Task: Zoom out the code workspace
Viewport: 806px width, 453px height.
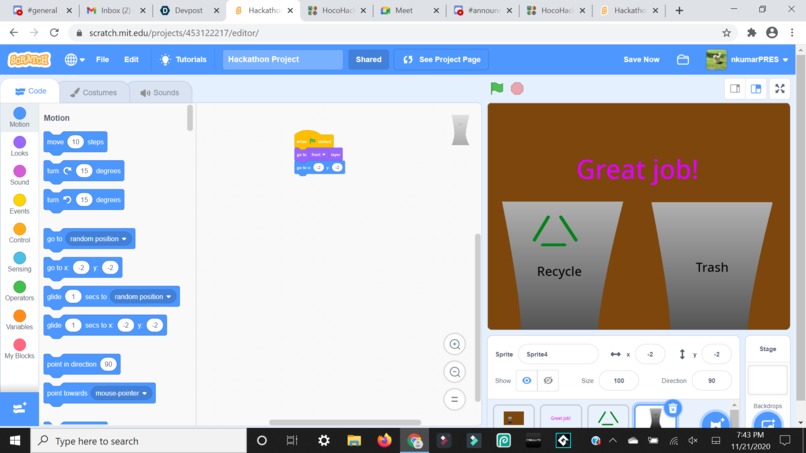Action: click(454, 372)
